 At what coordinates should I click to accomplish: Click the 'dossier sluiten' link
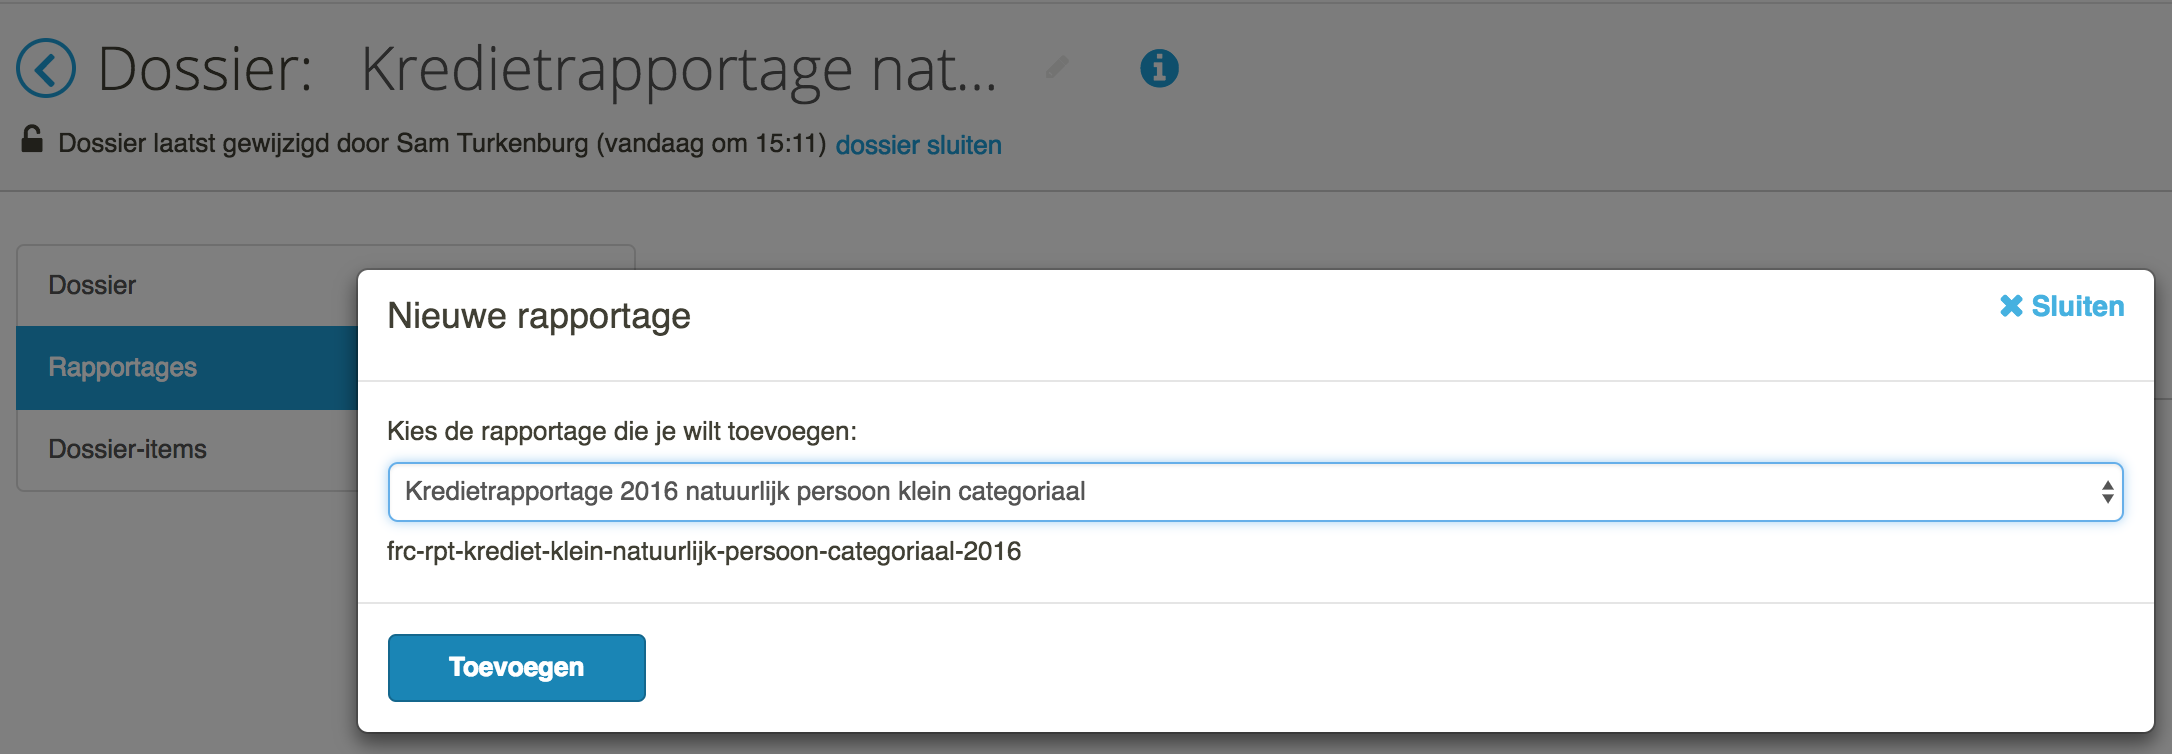click(x=918, y=145)
